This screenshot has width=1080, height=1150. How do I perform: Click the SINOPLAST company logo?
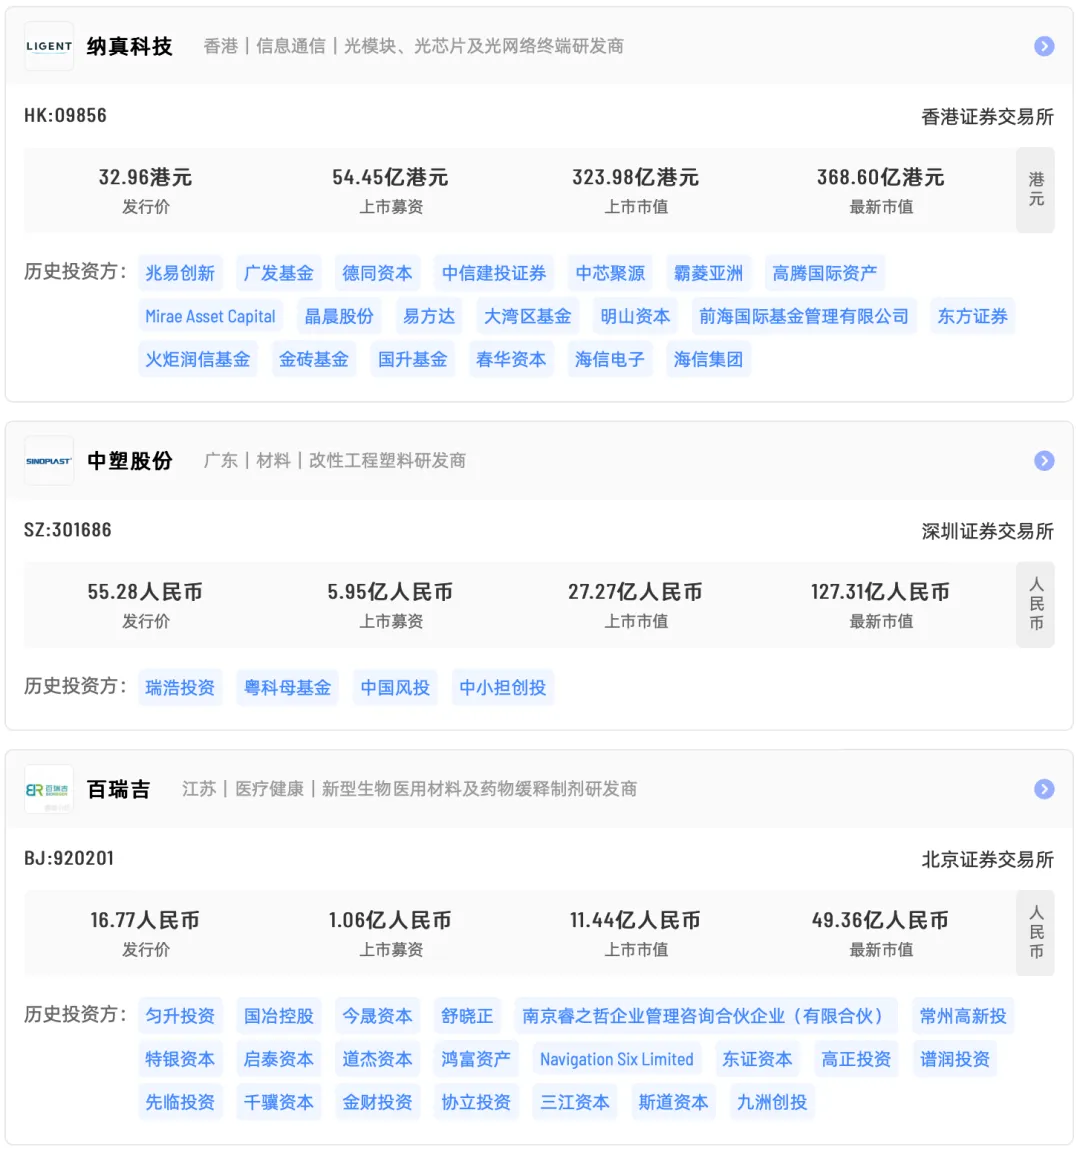pos(49,461)
